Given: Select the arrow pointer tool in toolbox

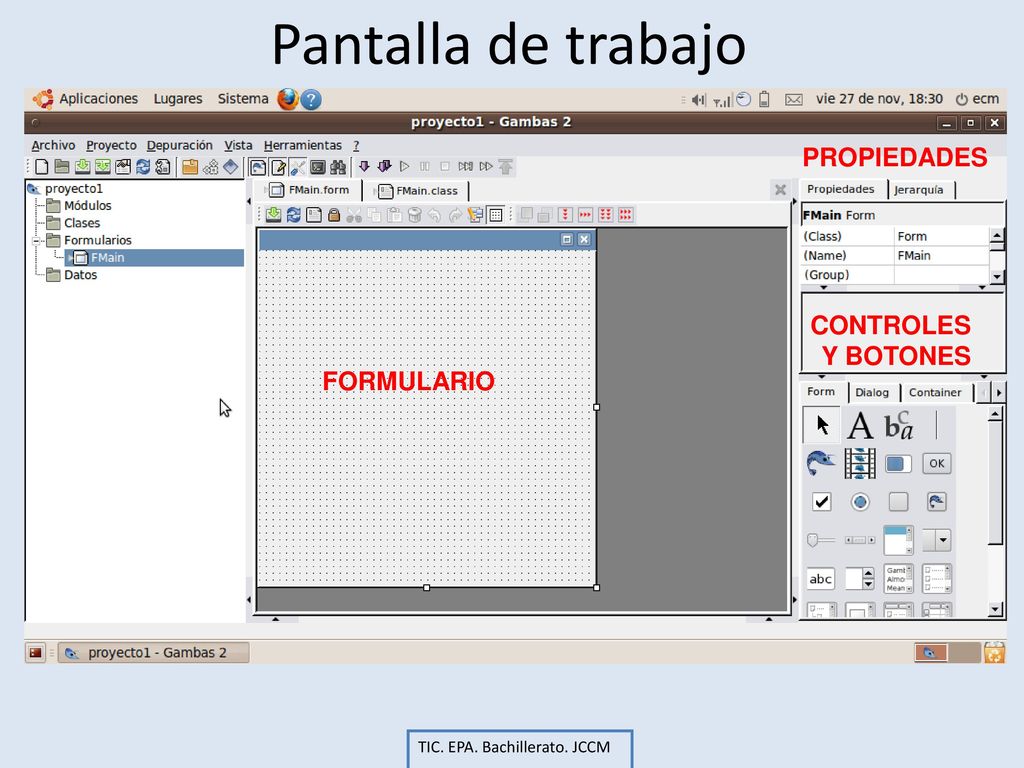Looking at the screenshot, I should [822, 425].
